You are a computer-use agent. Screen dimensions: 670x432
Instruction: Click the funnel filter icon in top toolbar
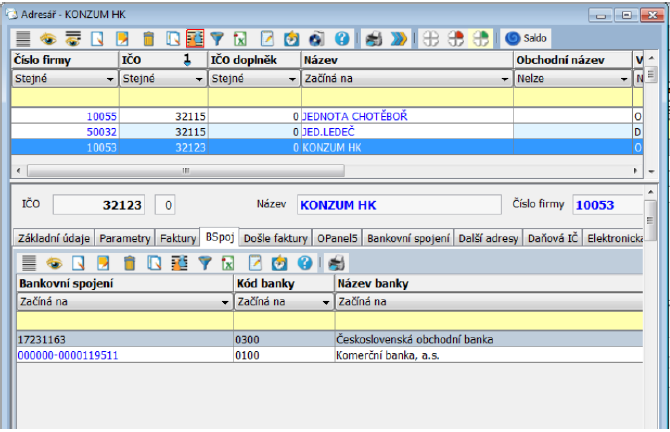point(217,39)
